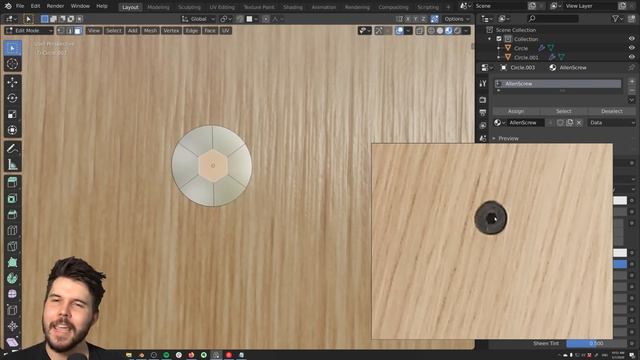The width and height of the screenshot is (640, 360).
Task: Switch to wireframe viewport shading
Action: pos(431,31)
